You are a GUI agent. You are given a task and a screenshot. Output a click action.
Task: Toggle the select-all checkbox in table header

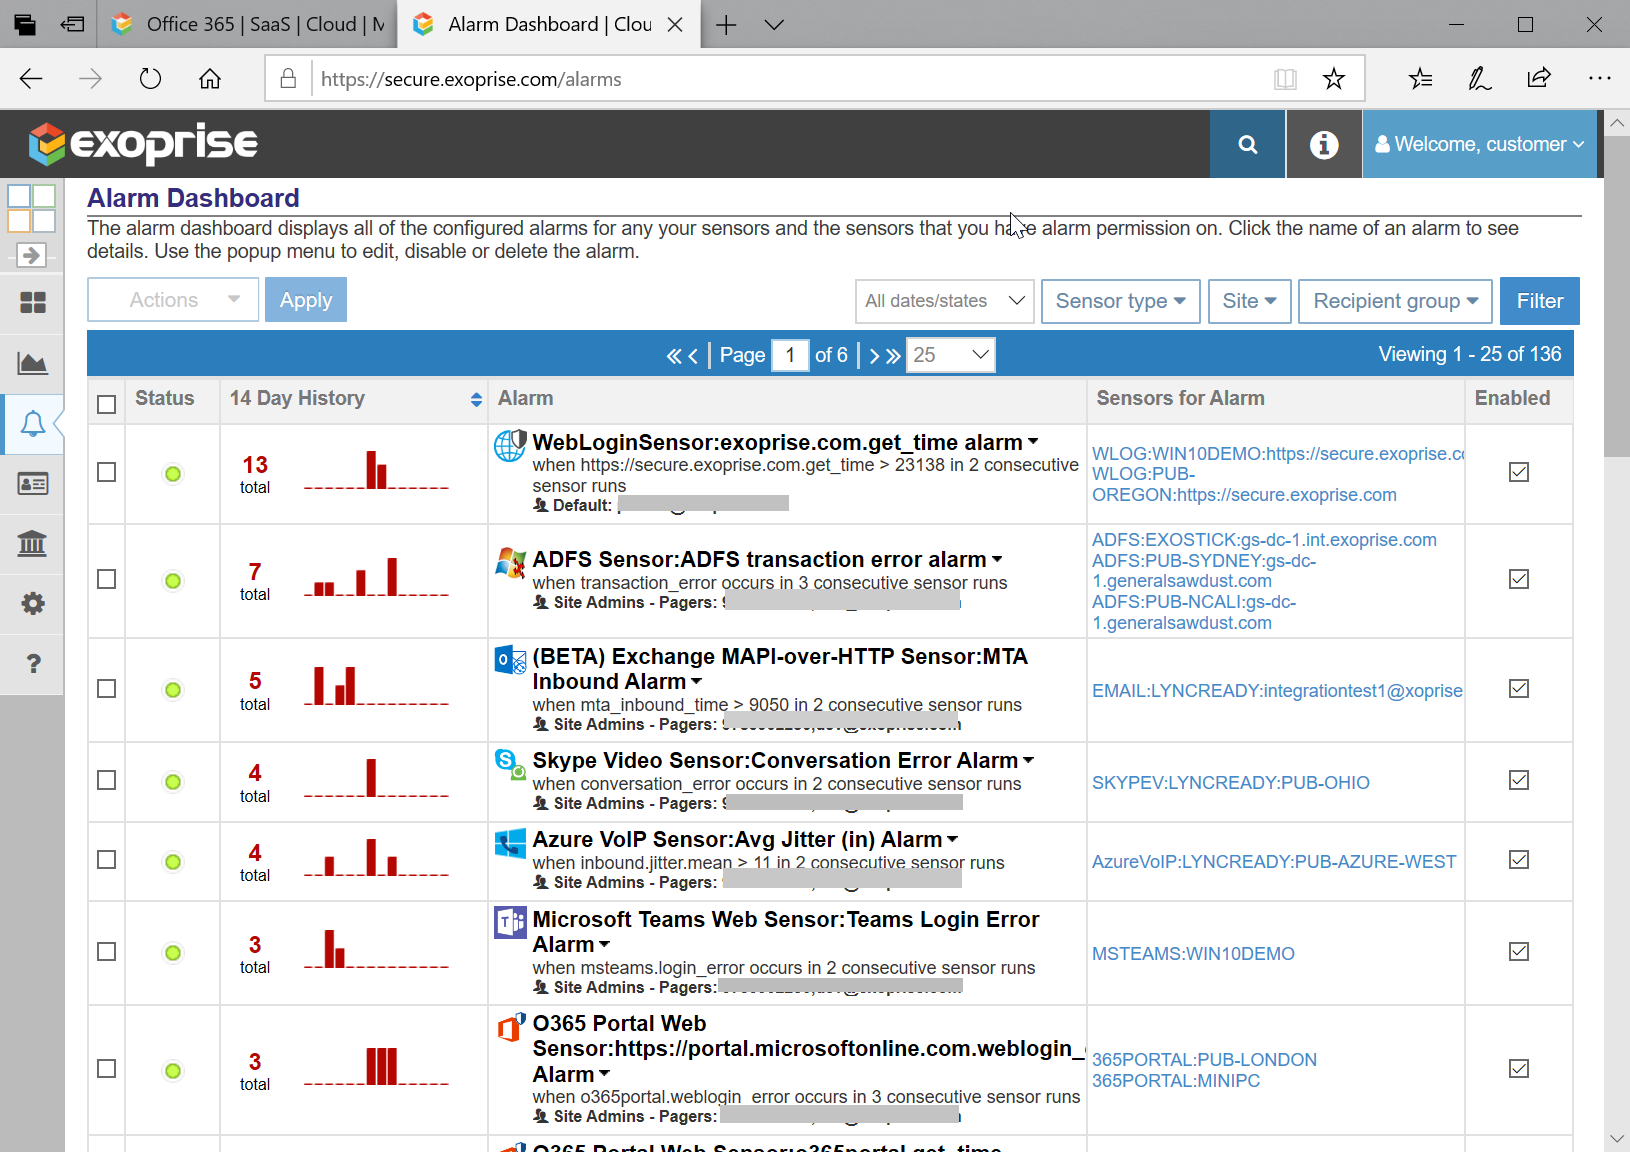[x=107, y=404]
